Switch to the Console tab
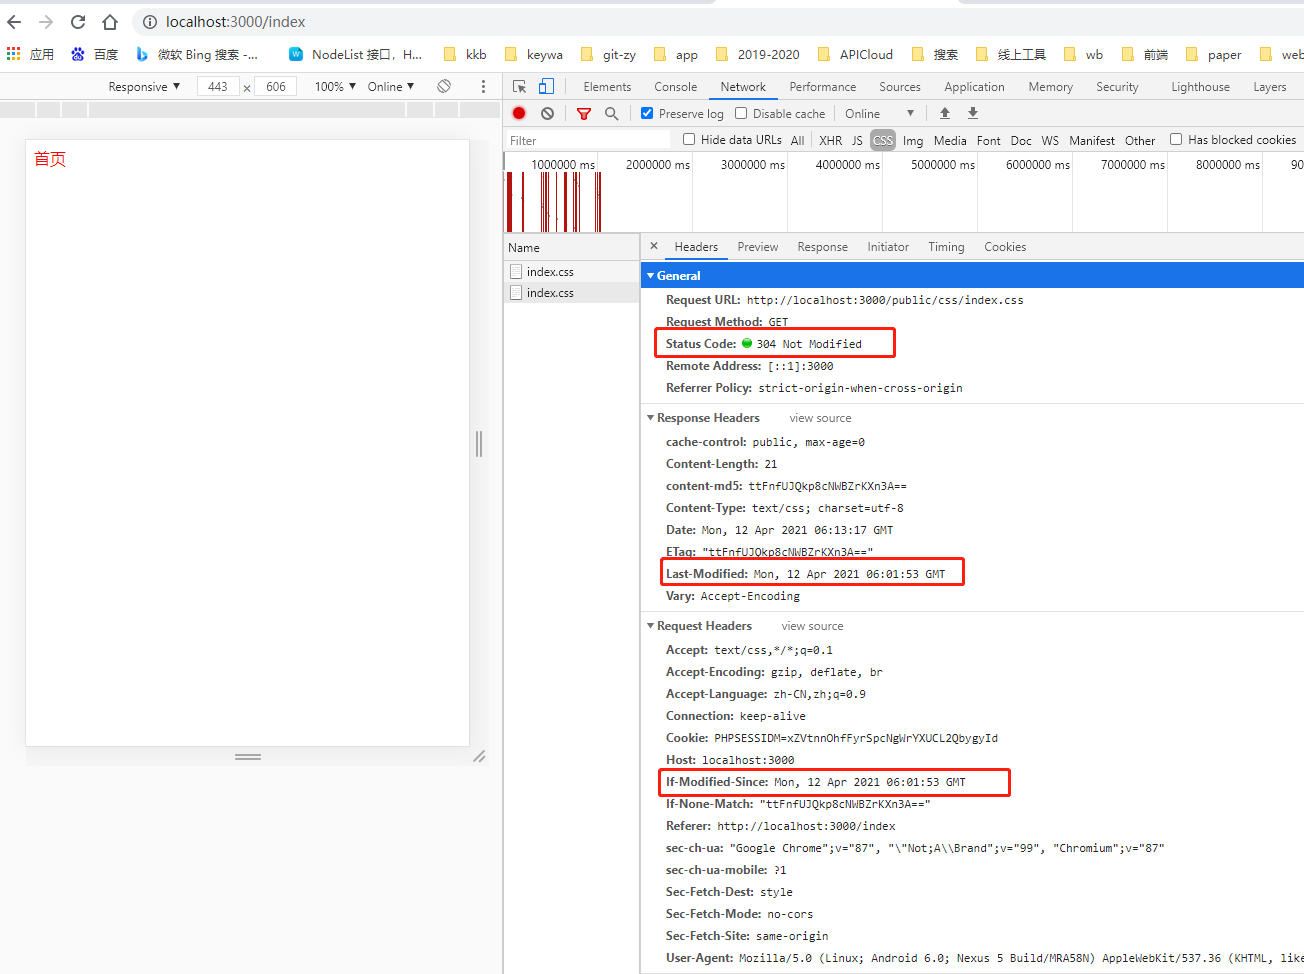1304x974 pixels. coord(675,87)
